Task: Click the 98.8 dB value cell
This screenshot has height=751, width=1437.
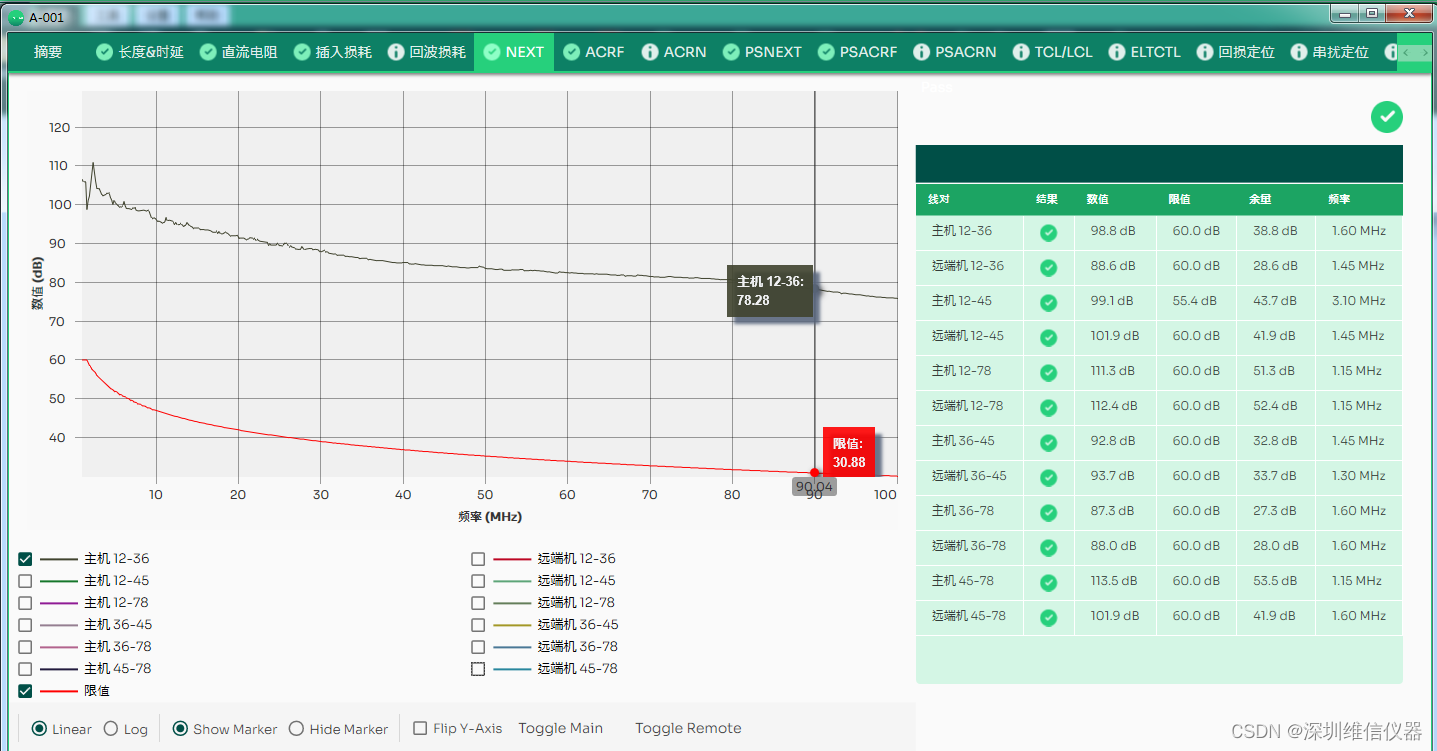Action: pyautogui.click(x=1113, y=231)
